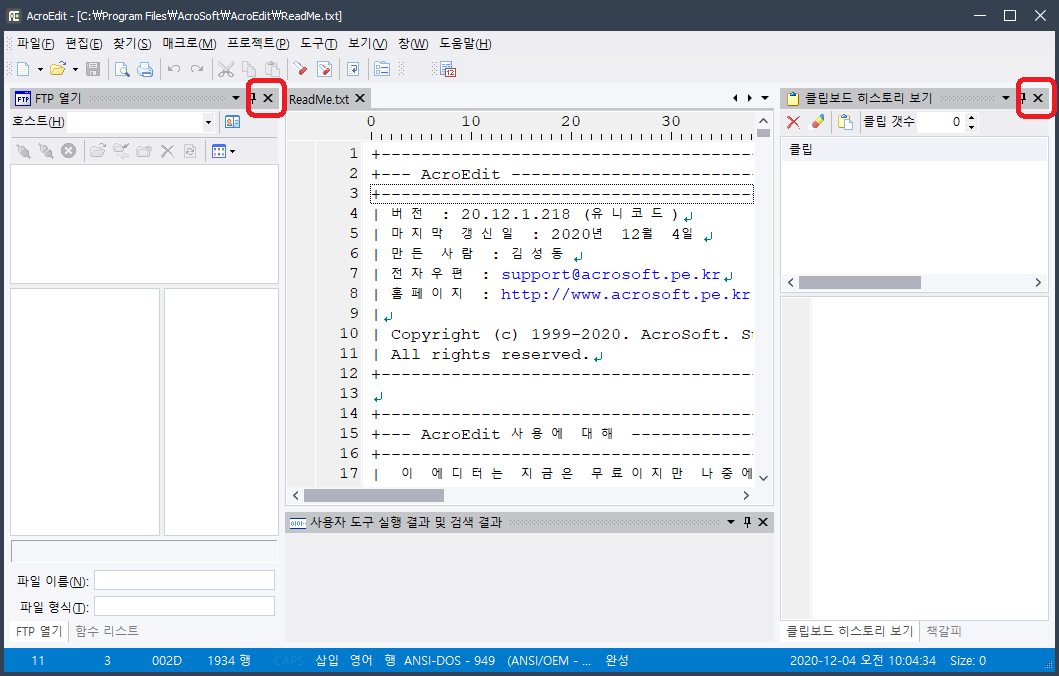1059x676 pixels.
Task: Expand the FTP 열기 panel options arrow
Action: (x=236, y=99)
